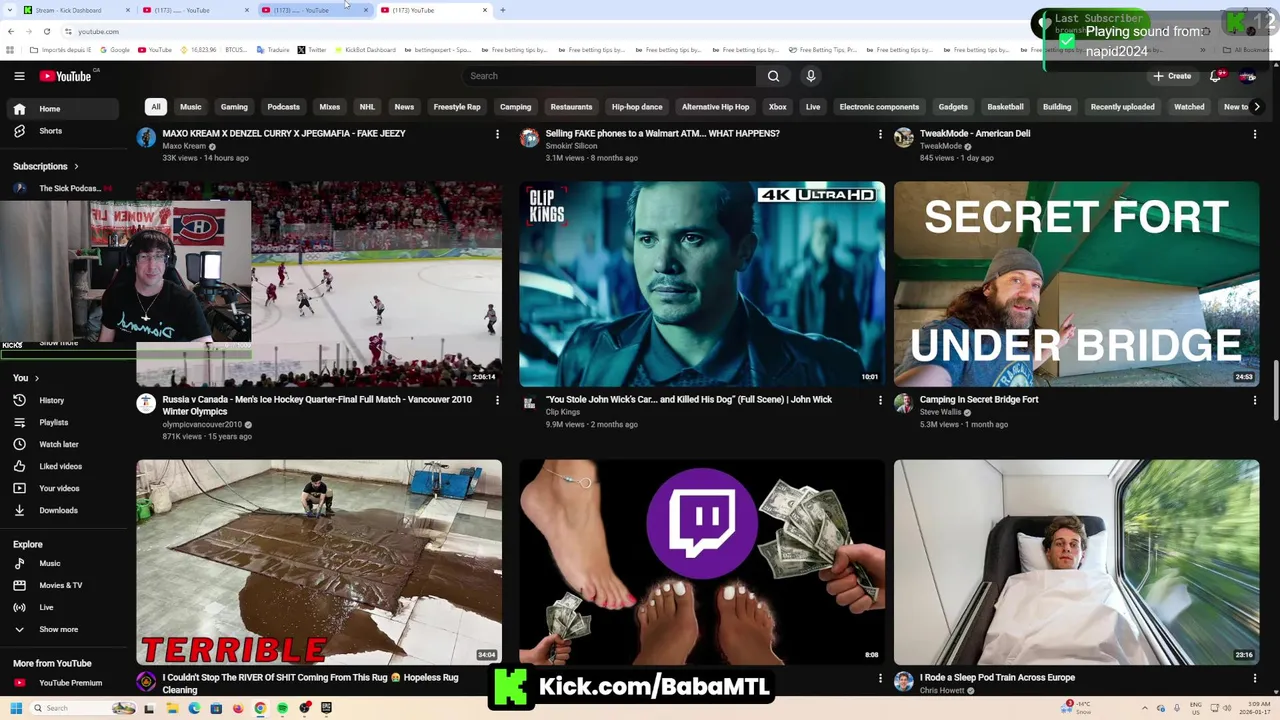Play the Secret Fort Under Bridge thumbnail
The height and width of the screenshot is (720, 1280).
[1076, 284]
